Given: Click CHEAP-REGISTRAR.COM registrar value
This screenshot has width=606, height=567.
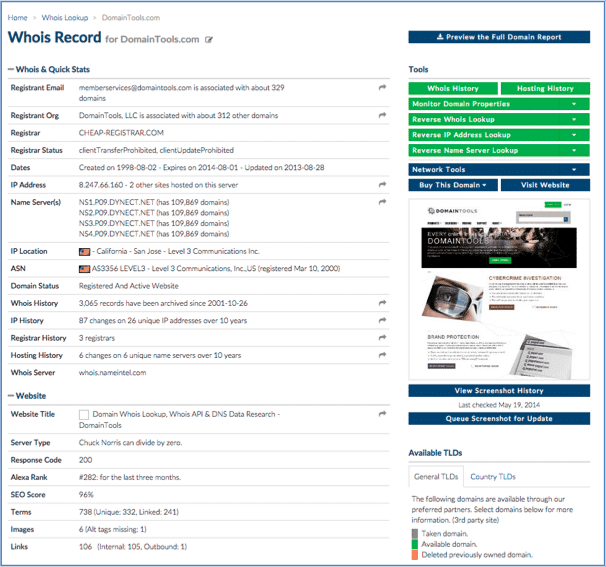Looking at the screenshot, I should pos(121,133).
